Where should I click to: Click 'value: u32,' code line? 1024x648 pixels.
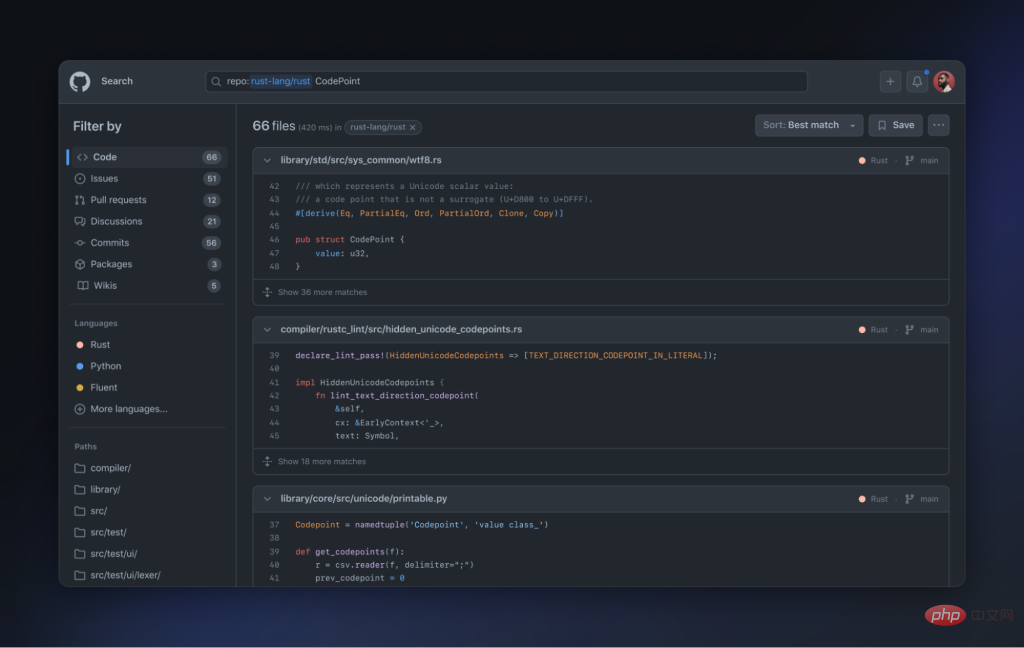(342, 253)
